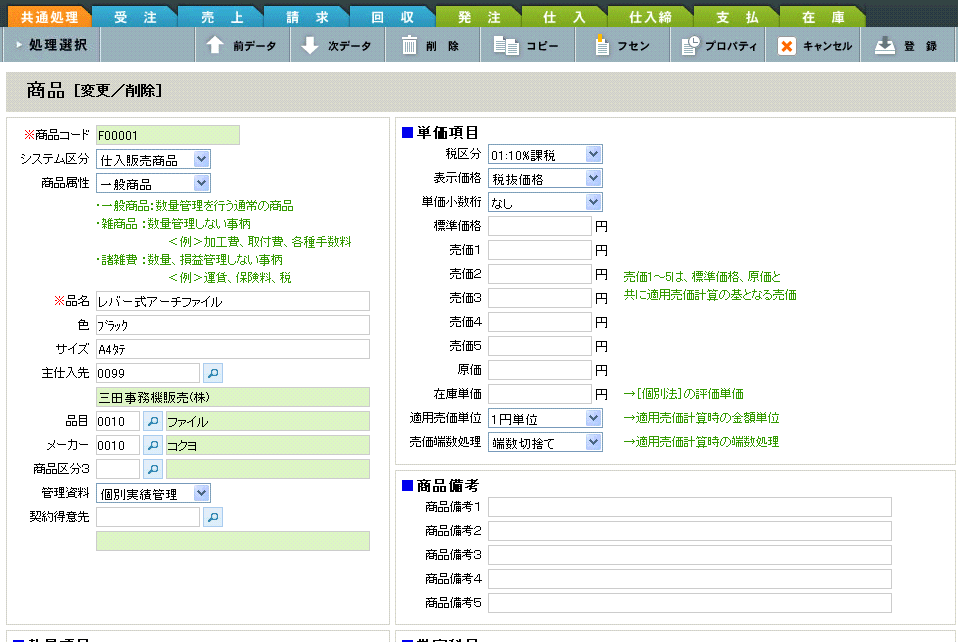Click the 商品備考3 input field

pos(690,555)
